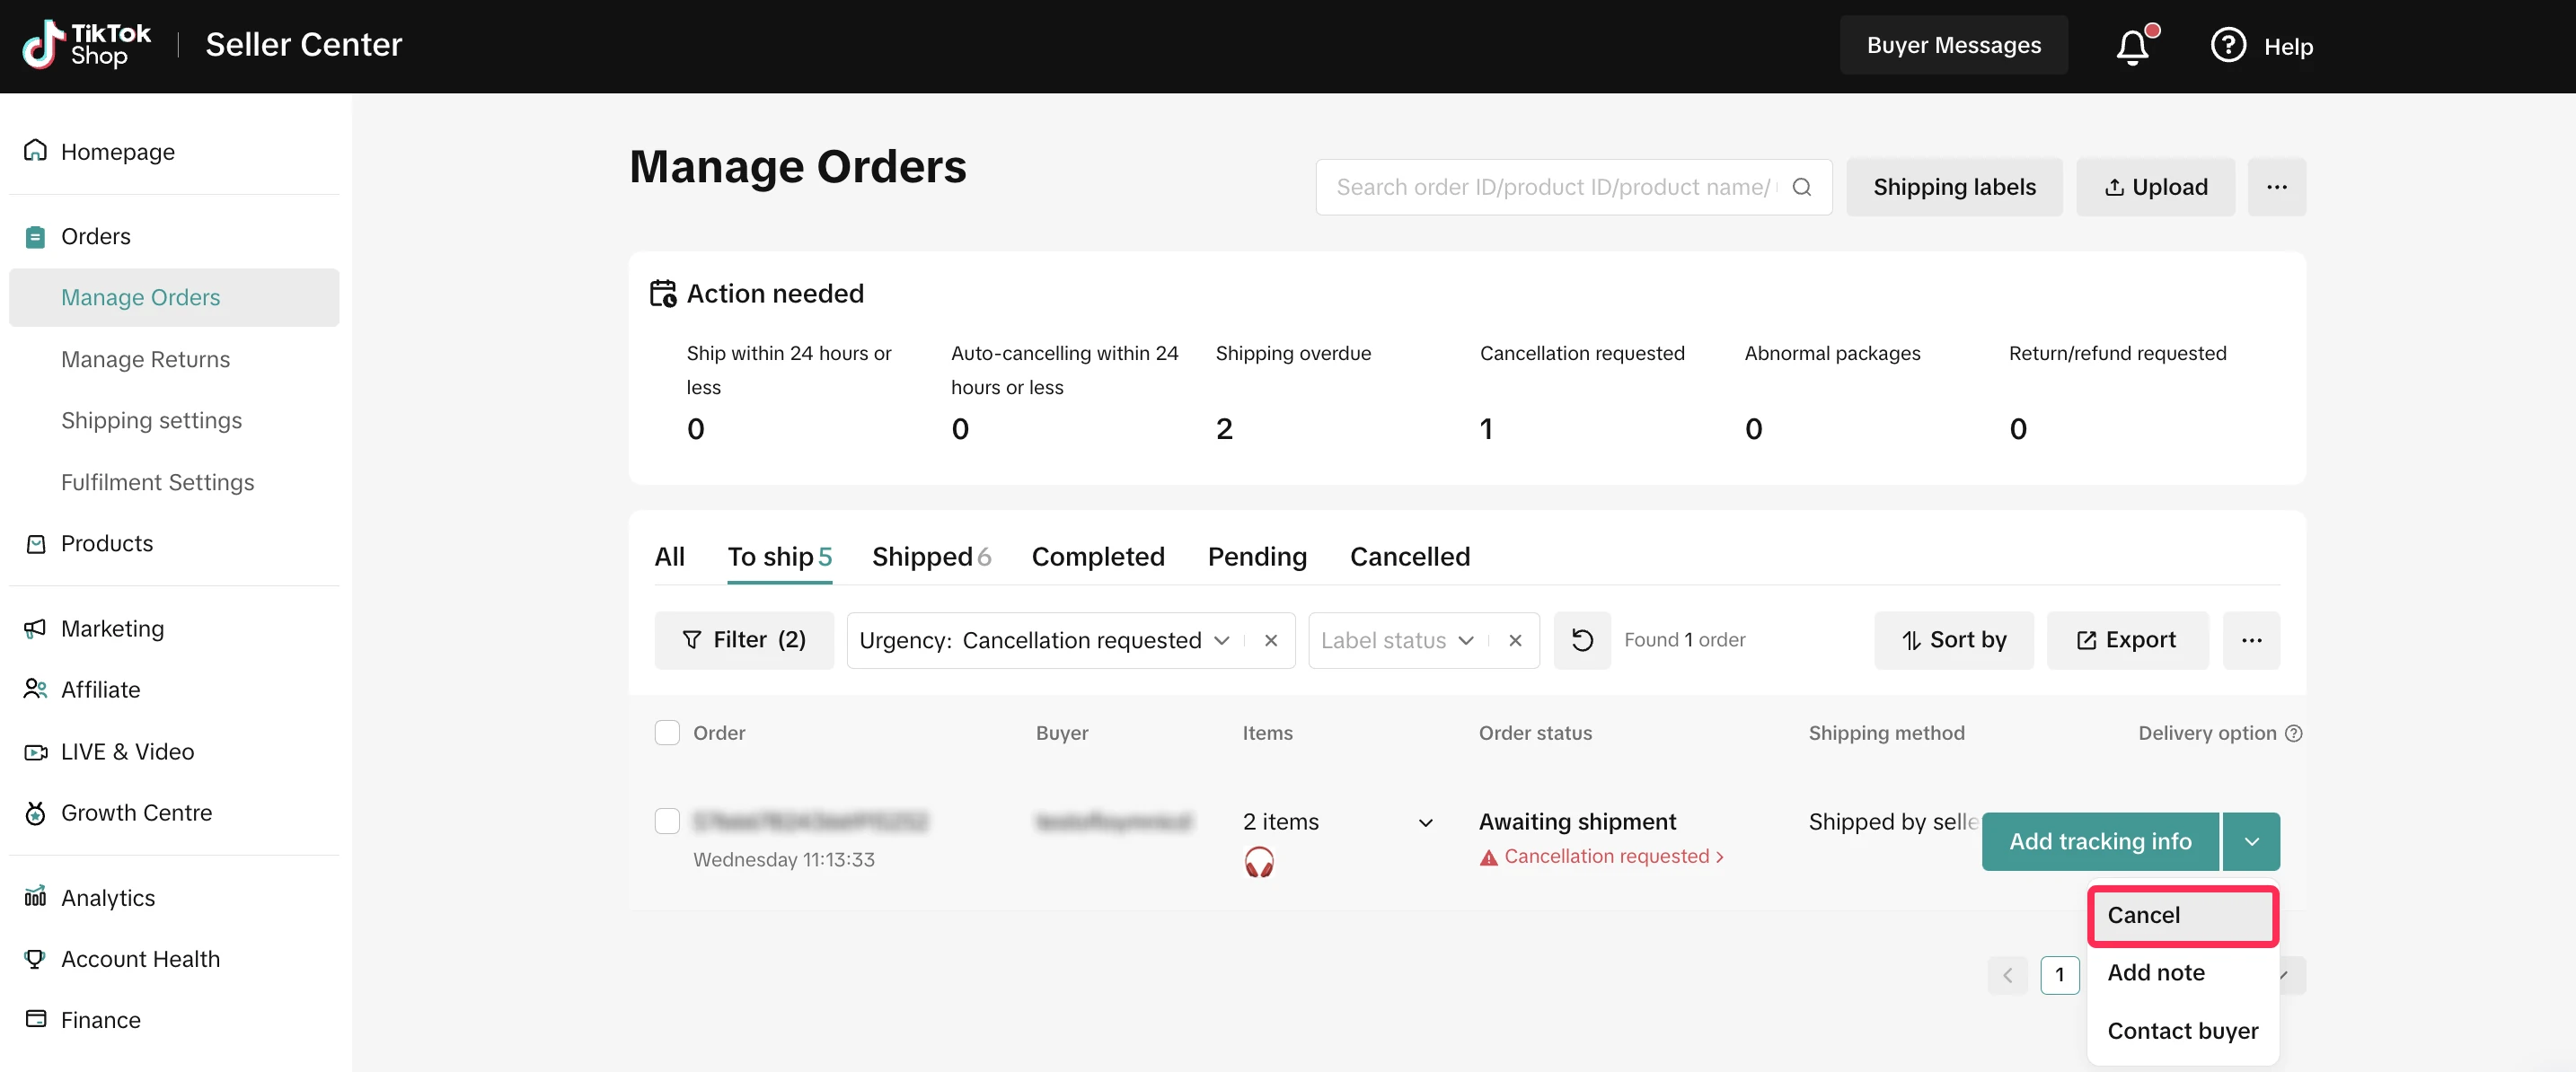Tick the select-all Order checkbox
2576x1072 pixels.
667,733
